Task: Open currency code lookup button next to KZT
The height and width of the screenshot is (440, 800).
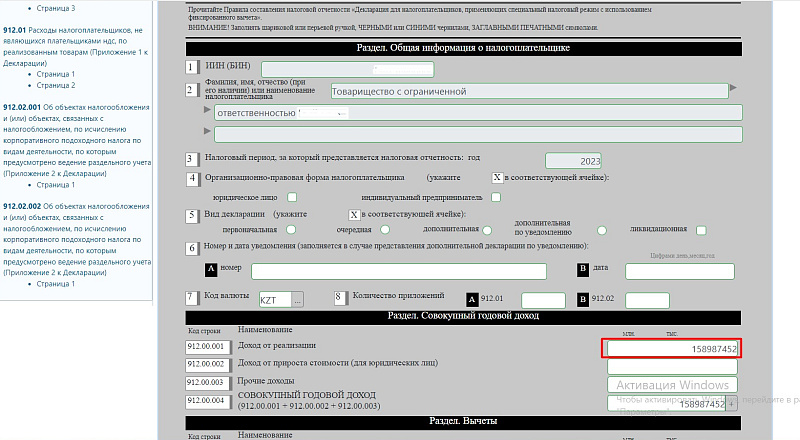Action: click(297, 300)
